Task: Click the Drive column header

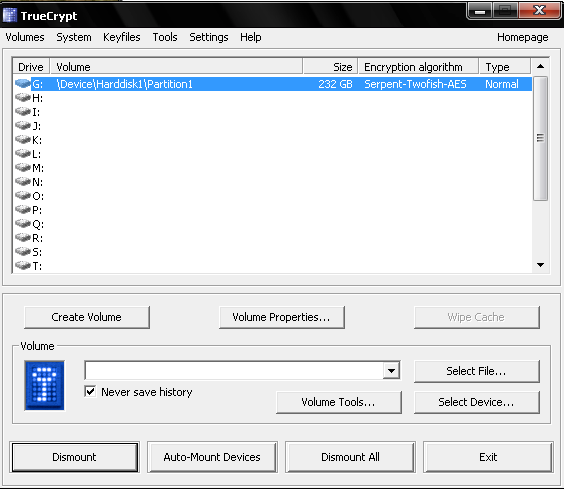Action: (x=31, y=67)
